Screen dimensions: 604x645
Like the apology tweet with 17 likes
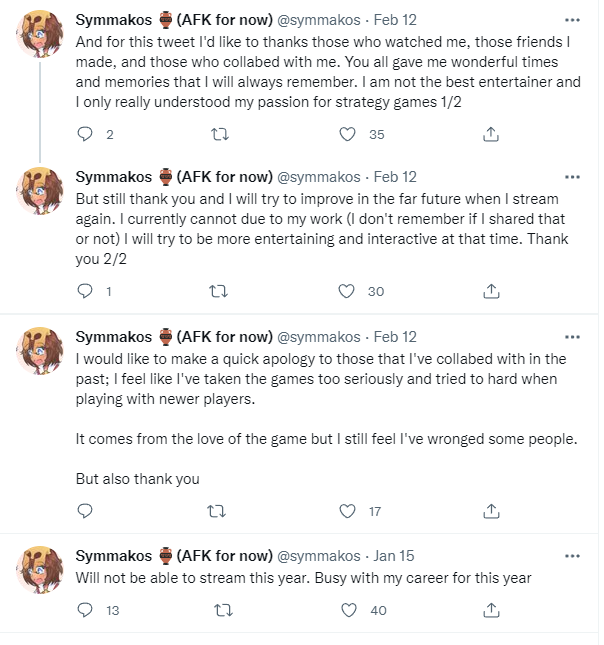point(347,511)
